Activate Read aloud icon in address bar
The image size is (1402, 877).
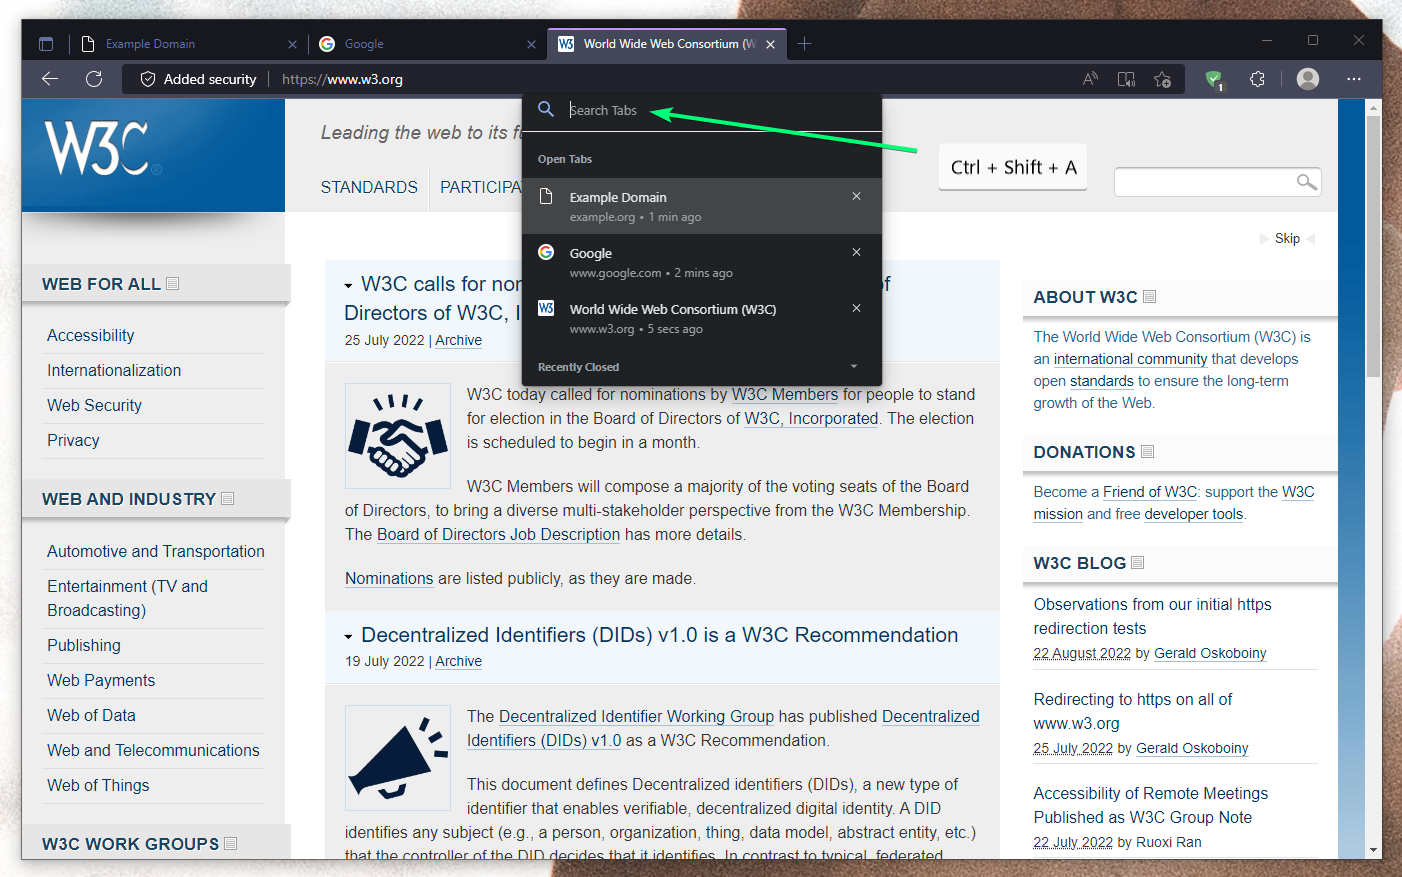pyautogui.click(x=1090, y=79)
